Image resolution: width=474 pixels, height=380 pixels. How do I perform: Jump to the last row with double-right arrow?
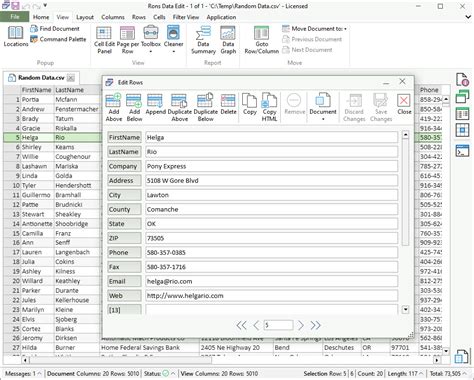tap(315, 325)
